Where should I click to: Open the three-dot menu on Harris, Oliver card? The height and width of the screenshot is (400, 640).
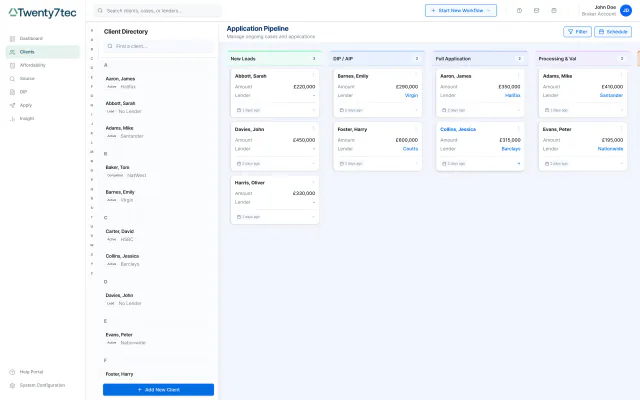point(313,182)
